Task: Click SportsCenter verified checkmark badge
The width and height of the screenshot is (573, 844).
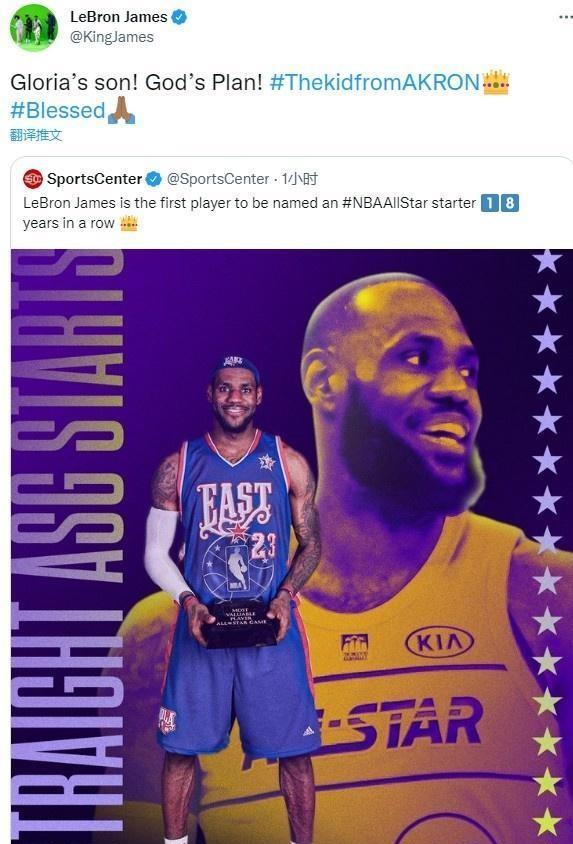Action: tap(154, 179)
